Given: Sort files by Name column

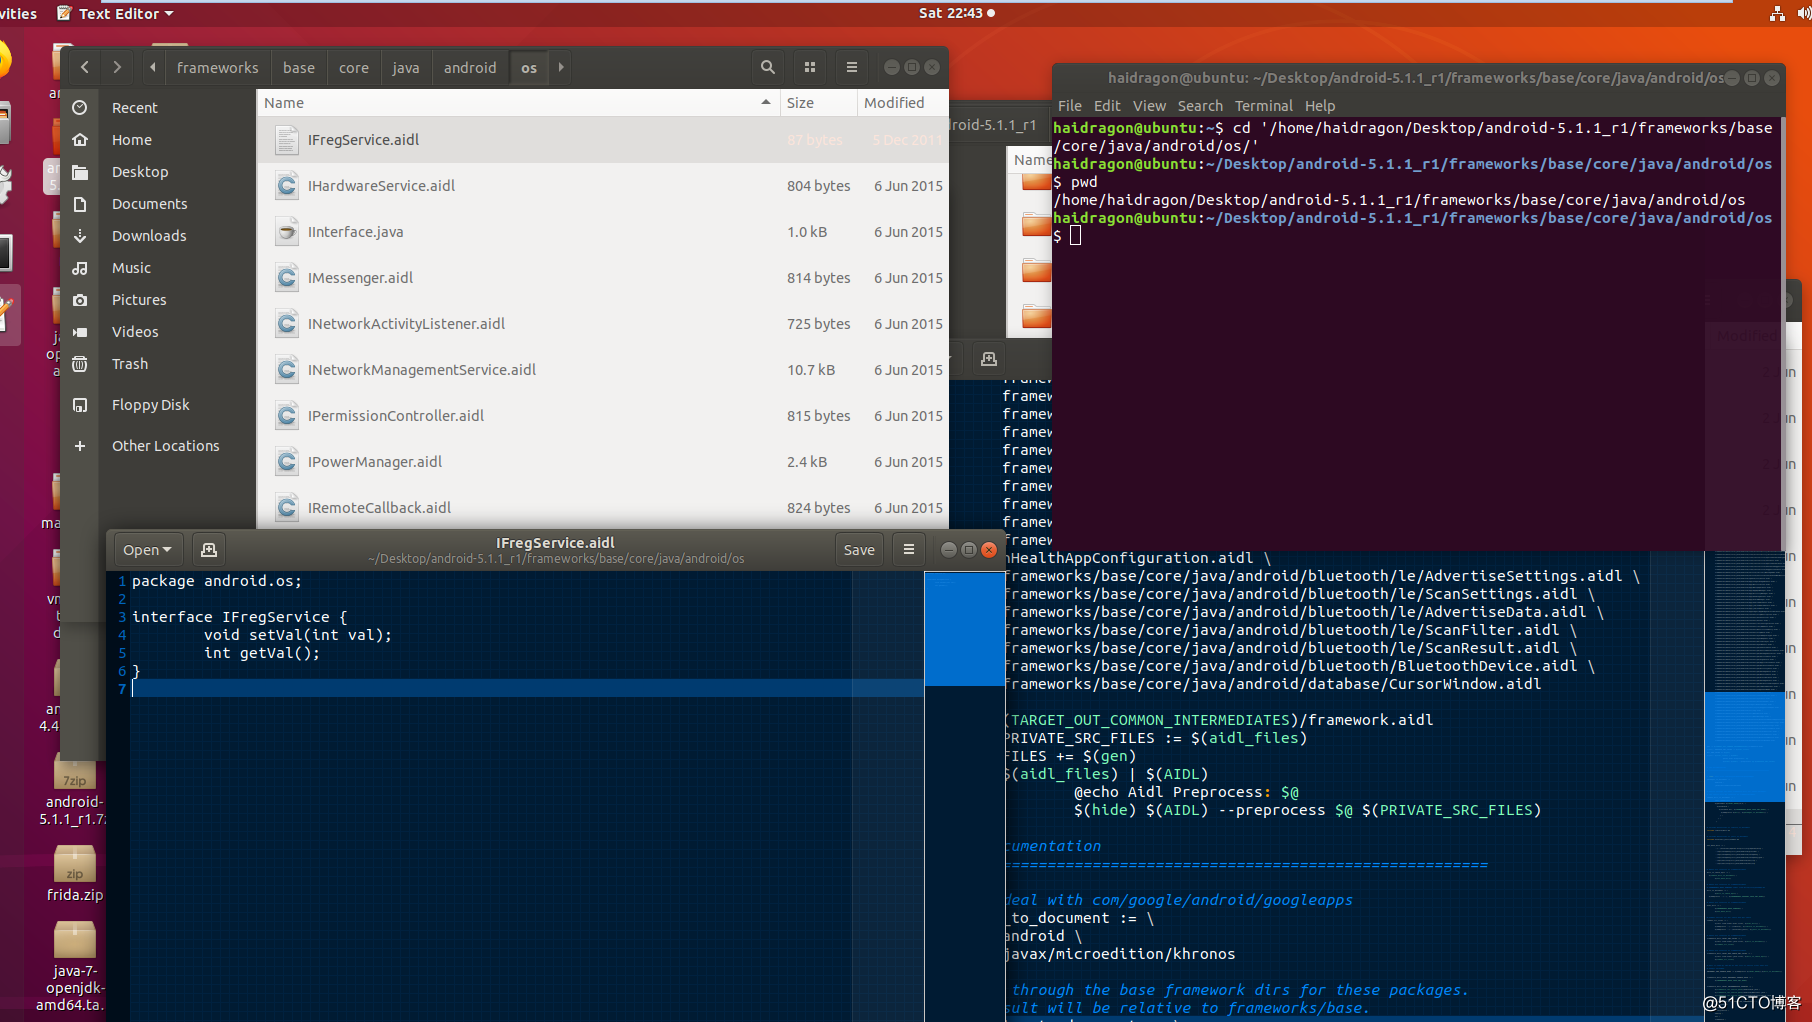Looking at the screenshot, I should (518, 103).
